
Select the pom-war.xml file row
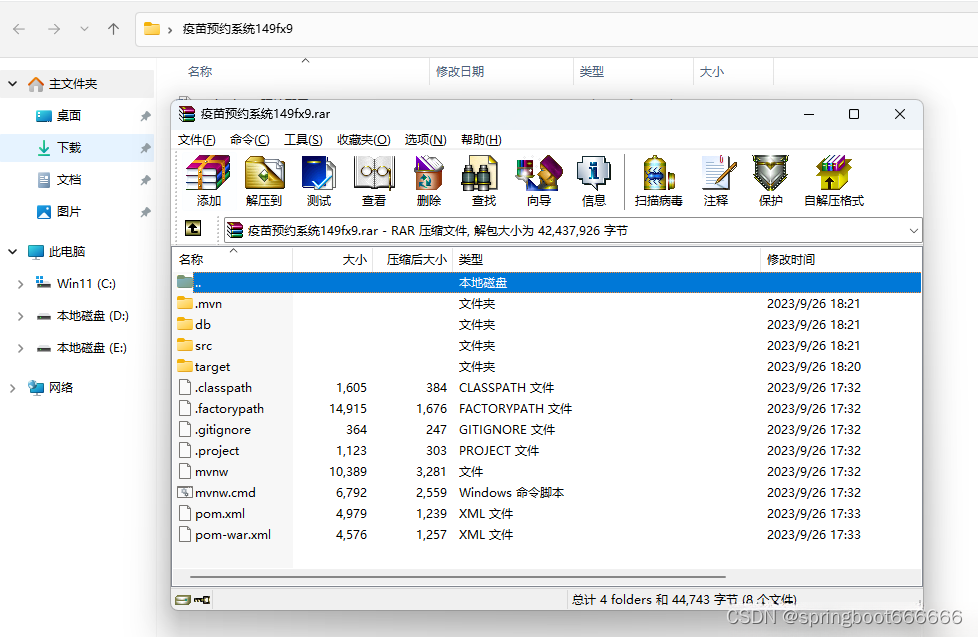(x=547, y=535)
